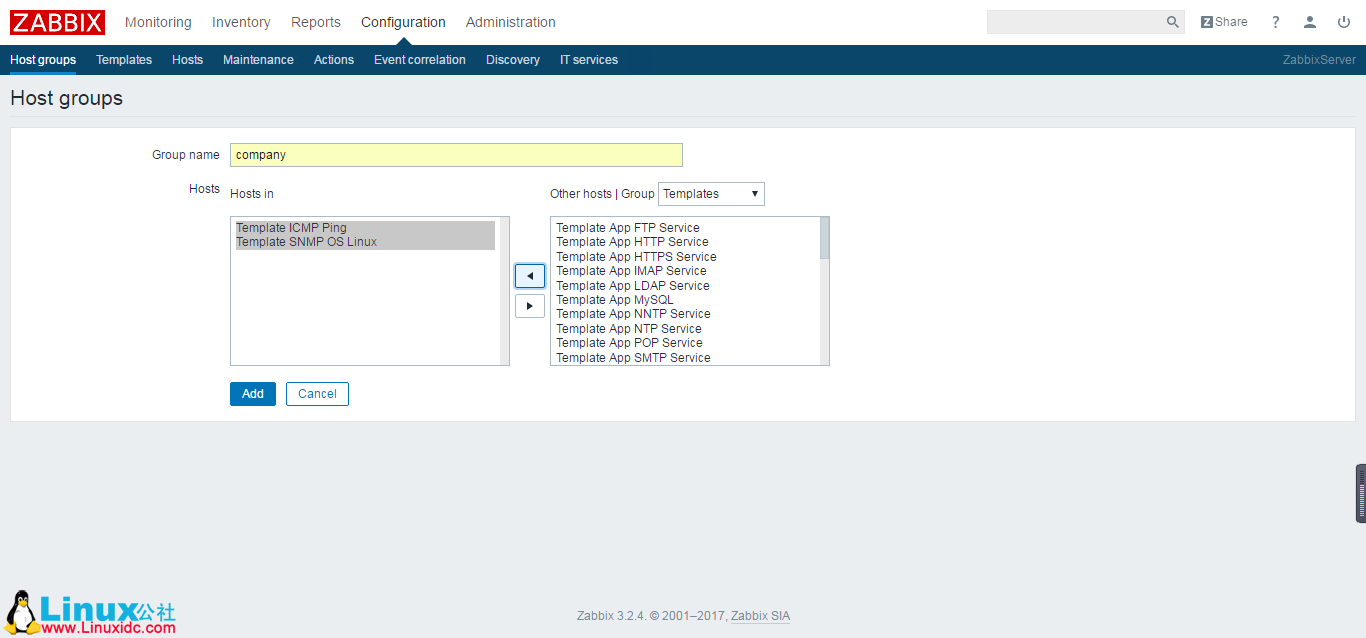Open Zabbix help with the question mark icon
This screenshot has height=638, width=1366.
coord(1275,21)
